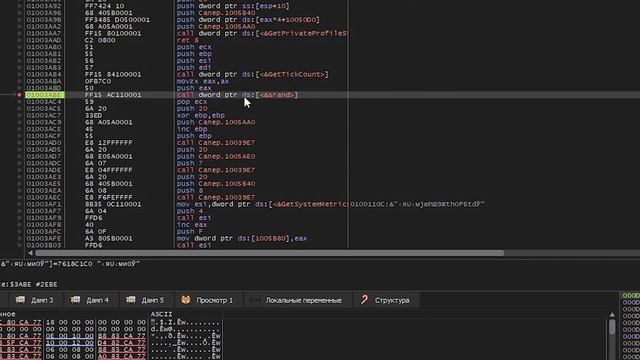Select bytes 'E8 F6FEFFFF'
The image size is (640, 360).
(x=109, y=198)
